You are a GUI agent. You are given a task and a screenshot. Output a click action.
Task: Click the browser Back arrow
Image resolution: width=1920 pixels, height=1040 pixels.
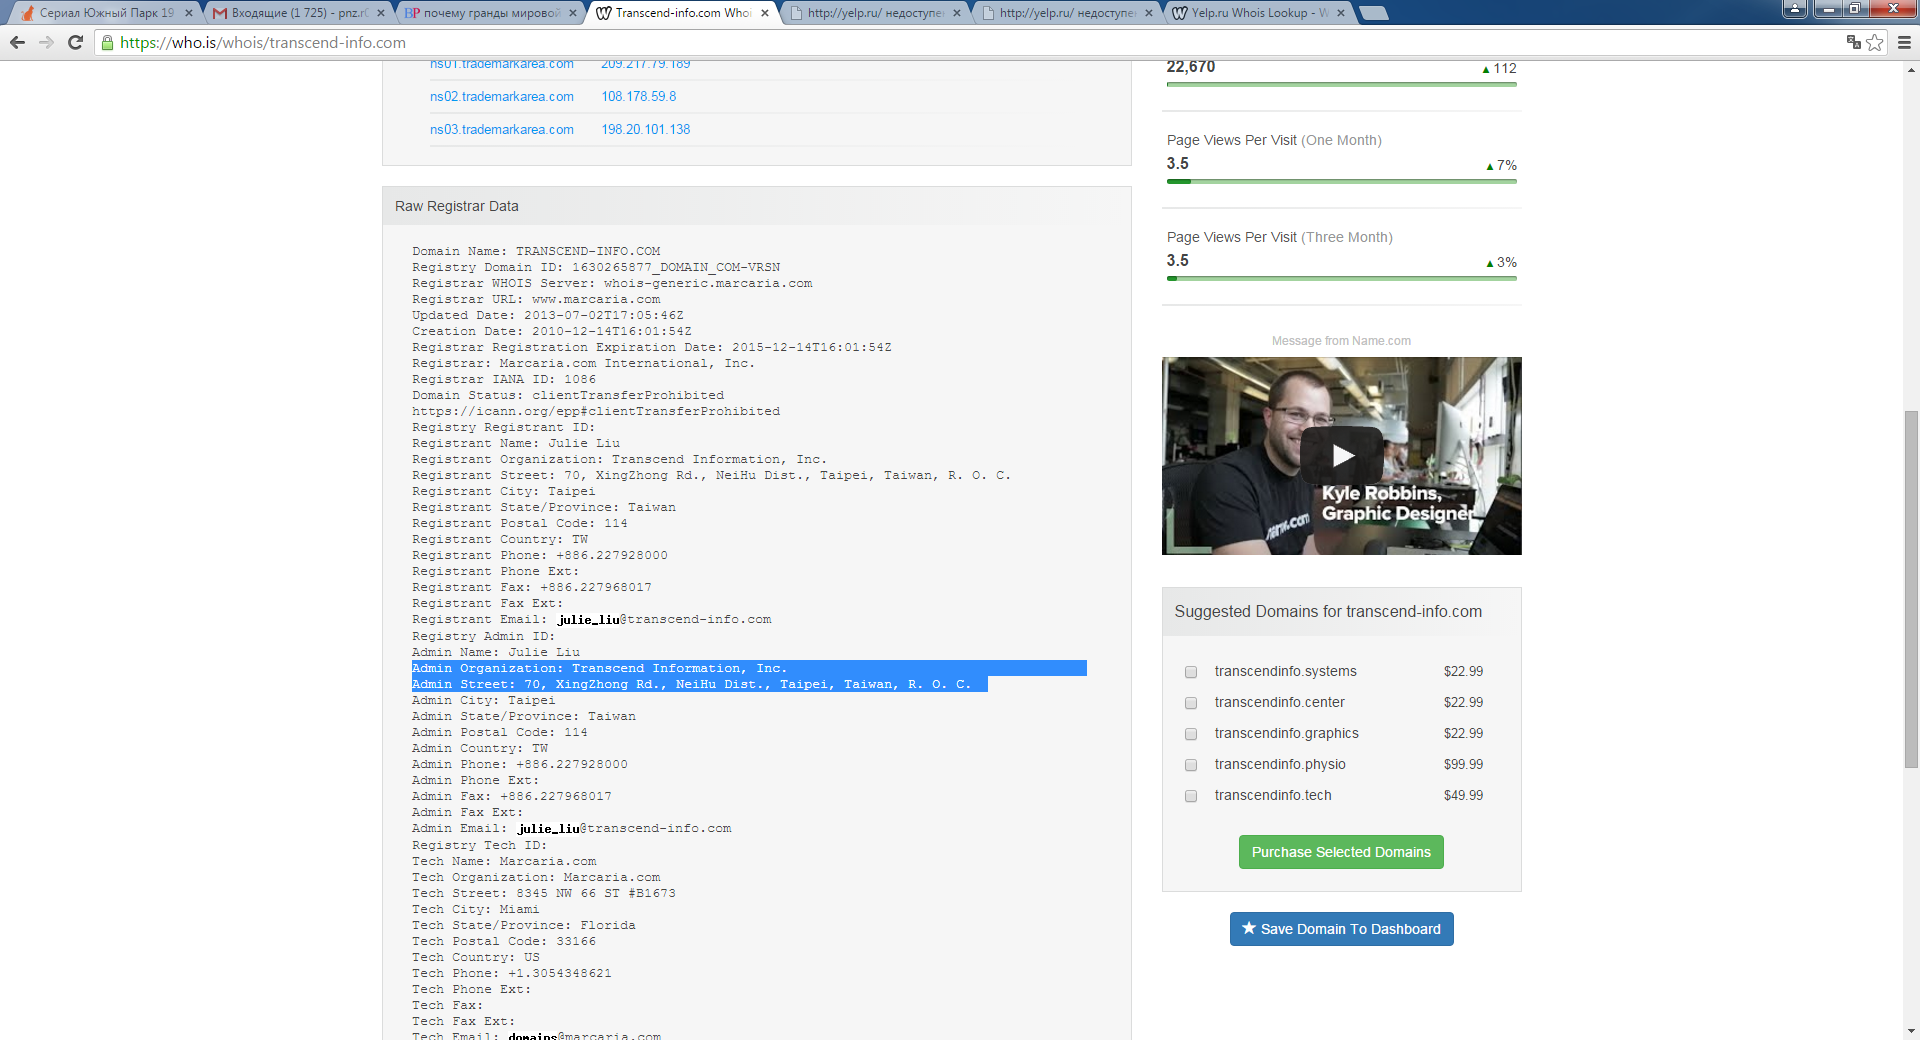click(x=17, y=42)
